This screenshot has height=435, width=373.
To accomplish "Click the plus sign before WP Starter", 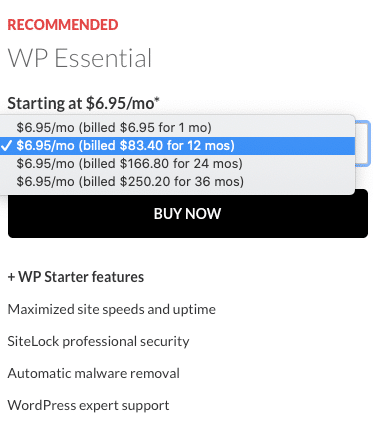I will pos(11,277).
